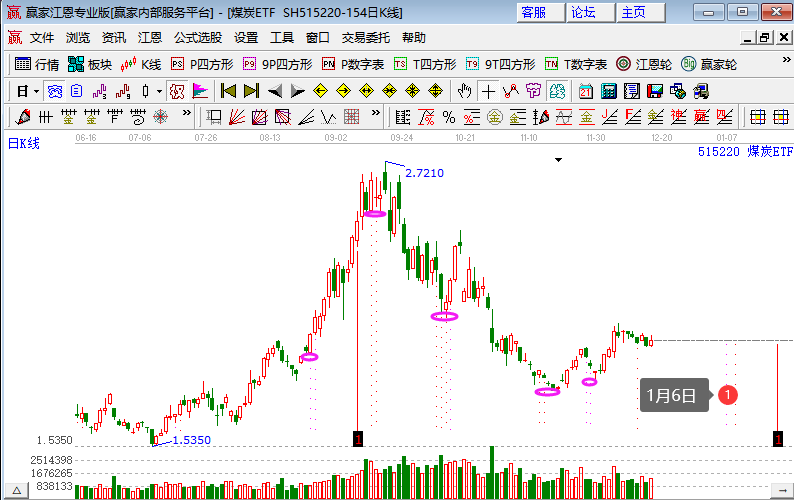The width and height of the screenshot is (794, 500).
Task: Open the 9P四方形 tool
Action: click(277, 64)
